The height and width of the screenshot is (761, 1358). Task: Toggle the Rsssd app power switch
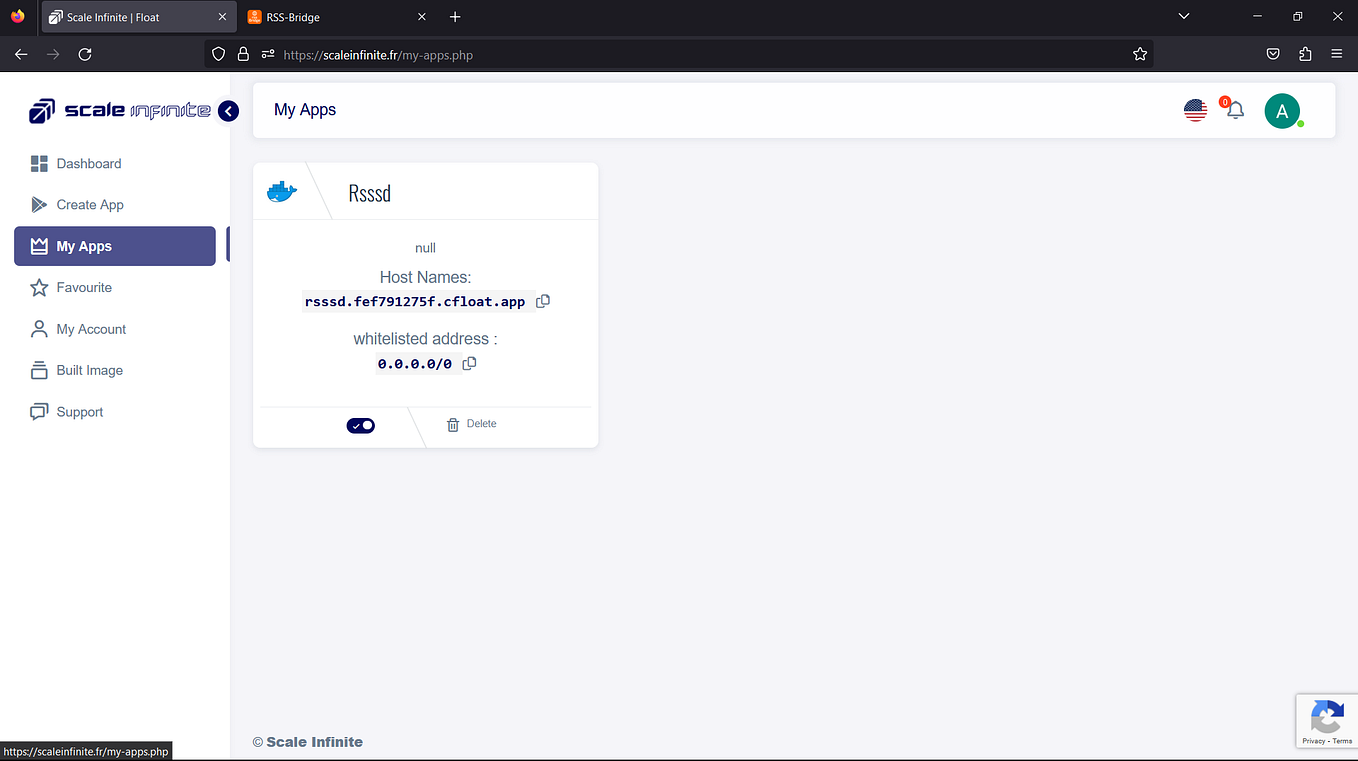pyautogui.click(x=360, y=425)
